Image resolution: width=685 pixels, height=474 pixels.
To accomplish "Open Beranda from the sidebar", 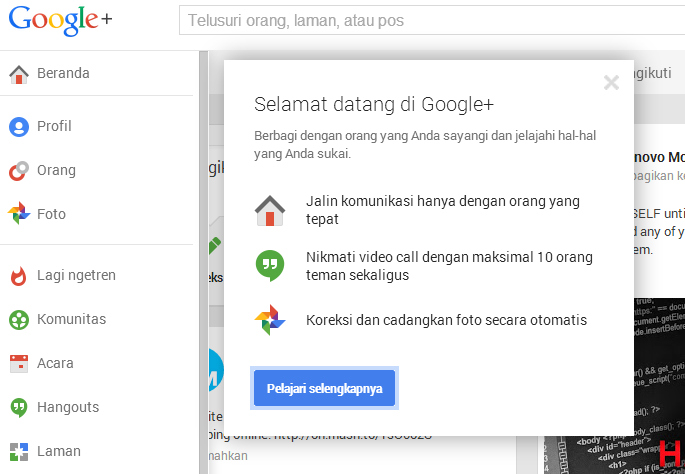I will click(63, 73).
